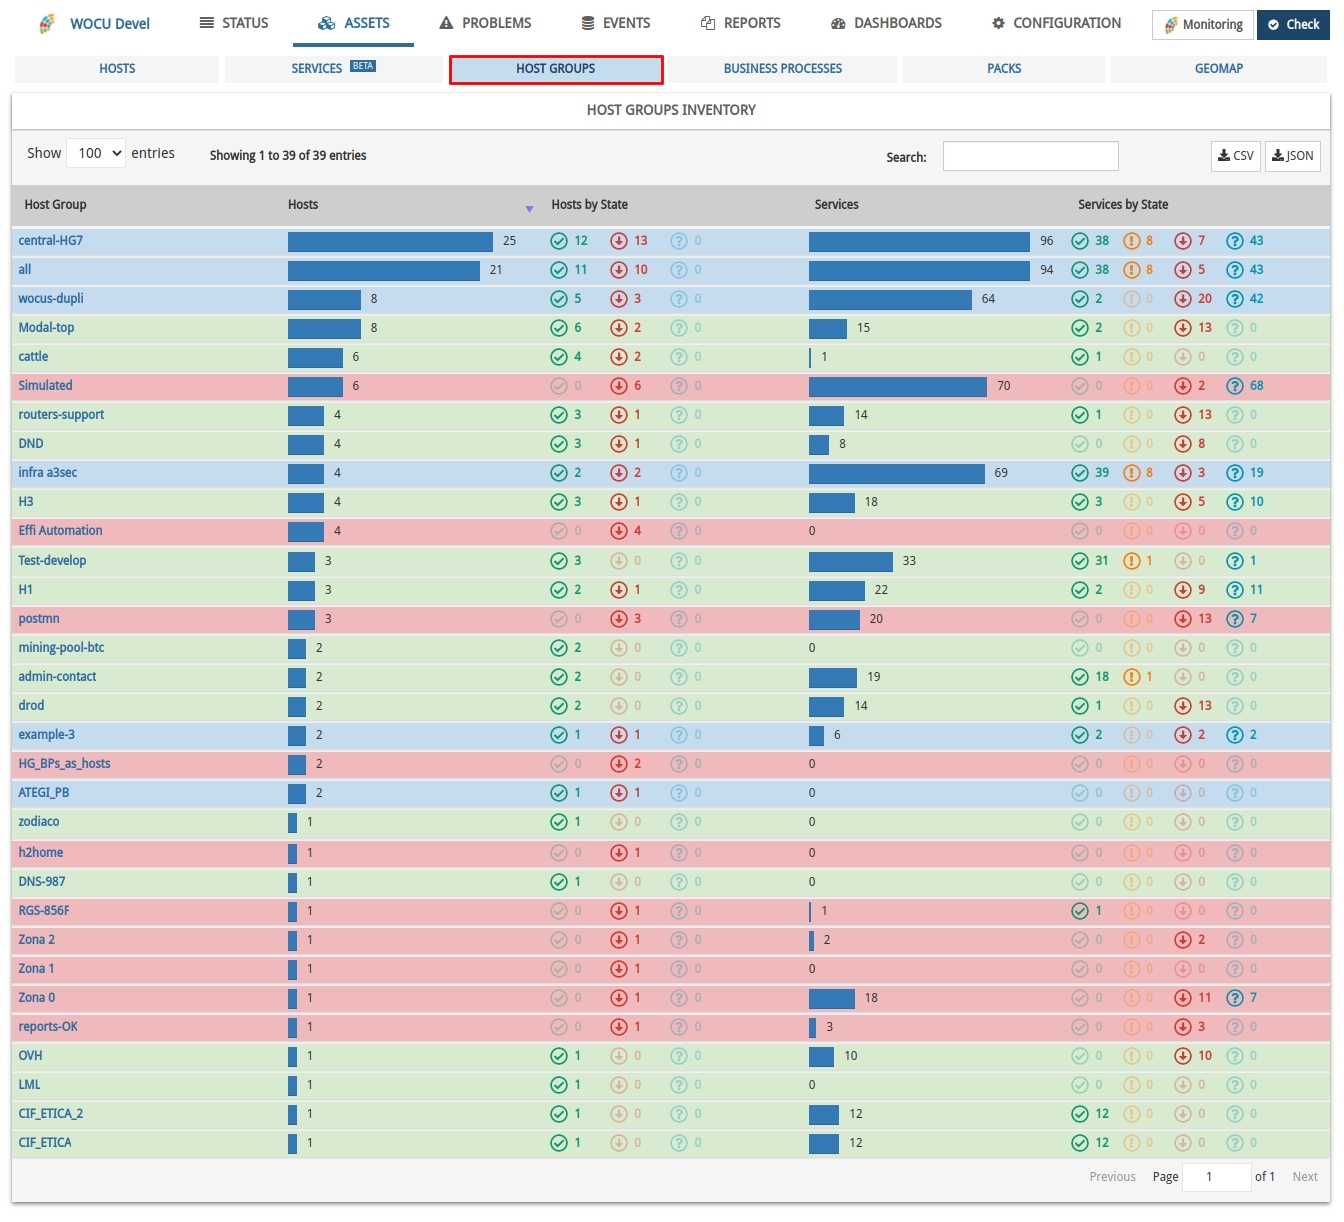1344x1222 pixels.
Task: Click the unknown services icon in example-3 row
Action: [x=1235, y=735]
